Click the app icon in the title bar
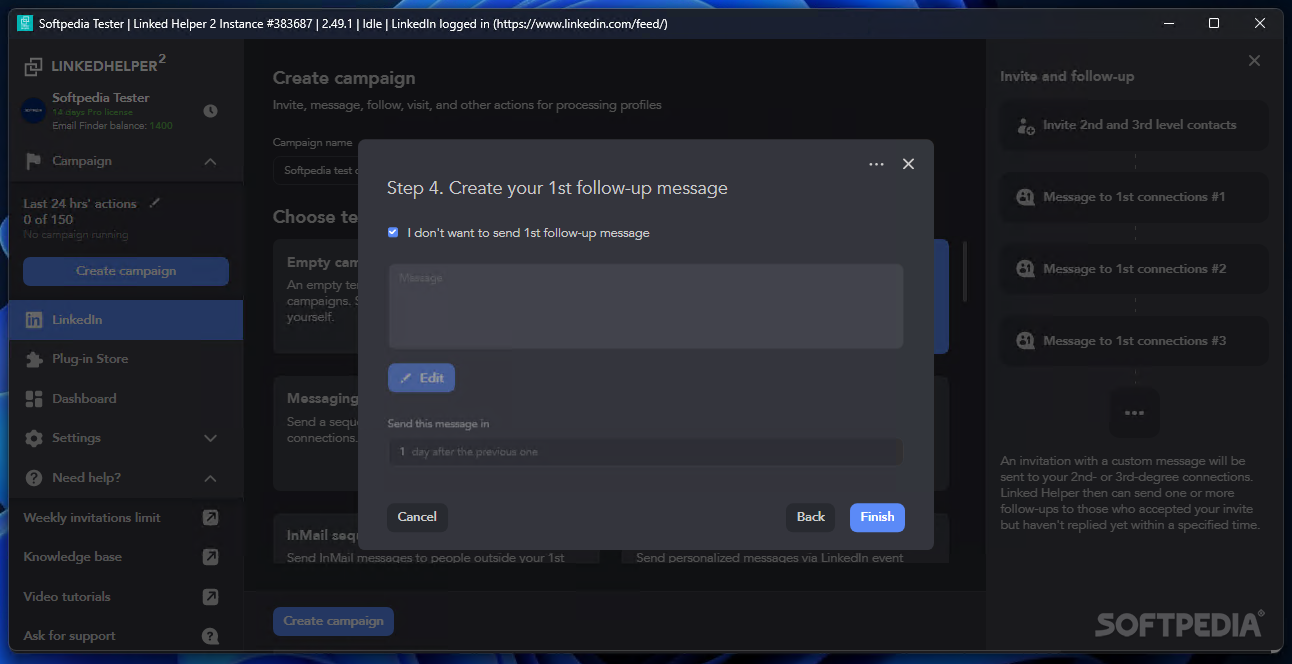1292x664 pixels. pos(25,23)
